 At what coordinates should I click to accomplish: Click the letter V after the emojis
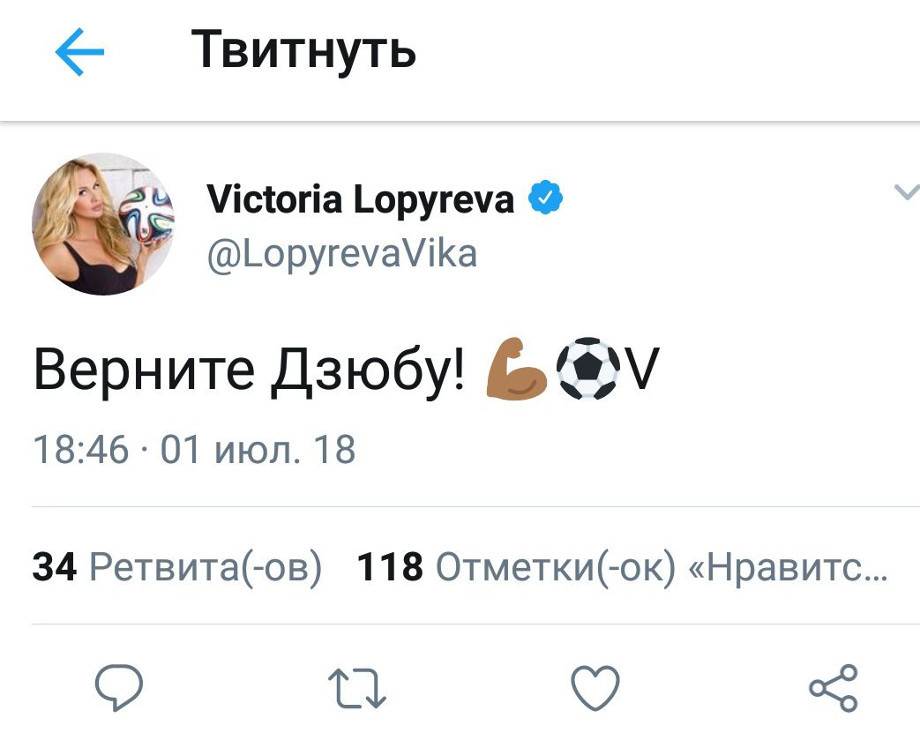pos(639,372)
